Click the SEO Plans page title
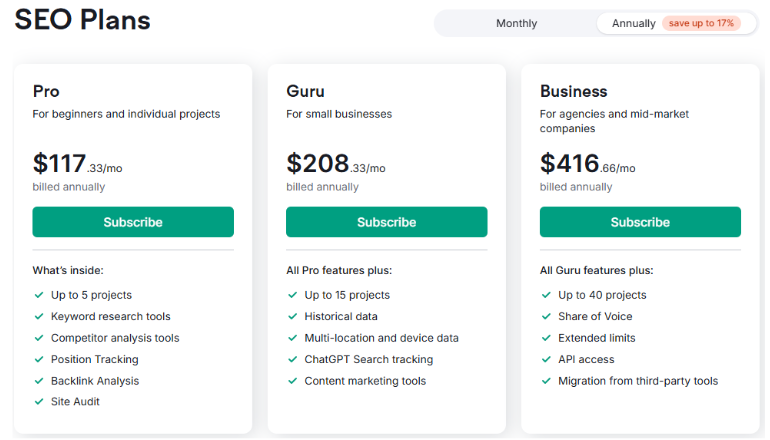 (82, 20)
